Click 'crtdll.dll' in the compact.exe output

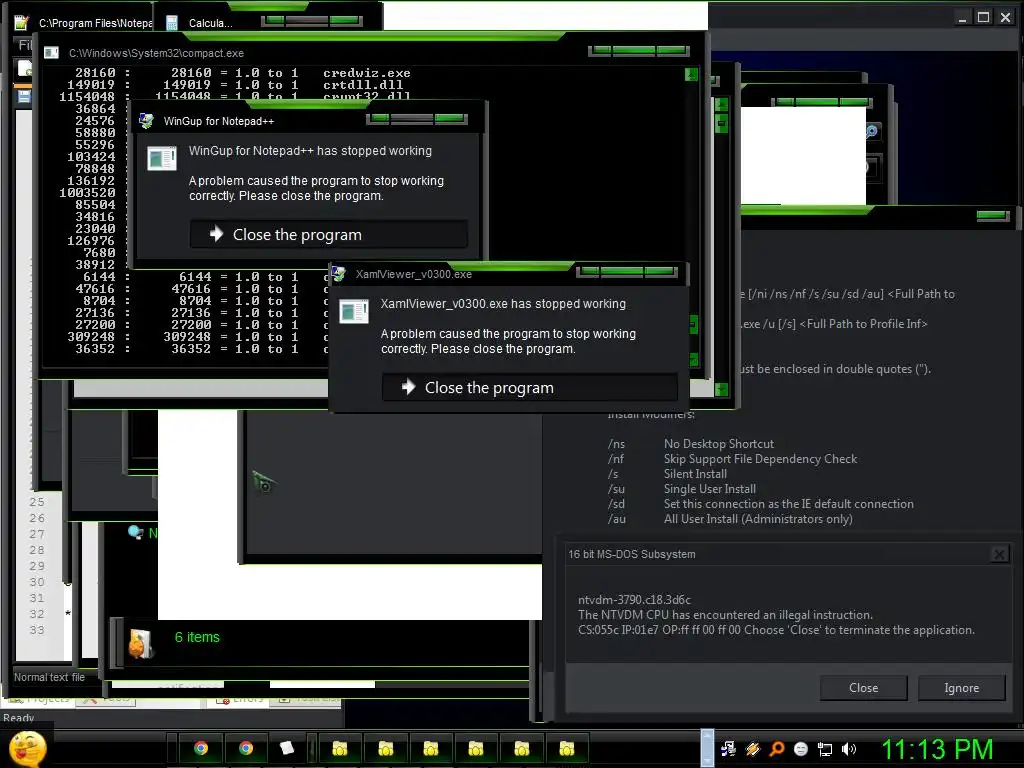click(x=363, y=85)
